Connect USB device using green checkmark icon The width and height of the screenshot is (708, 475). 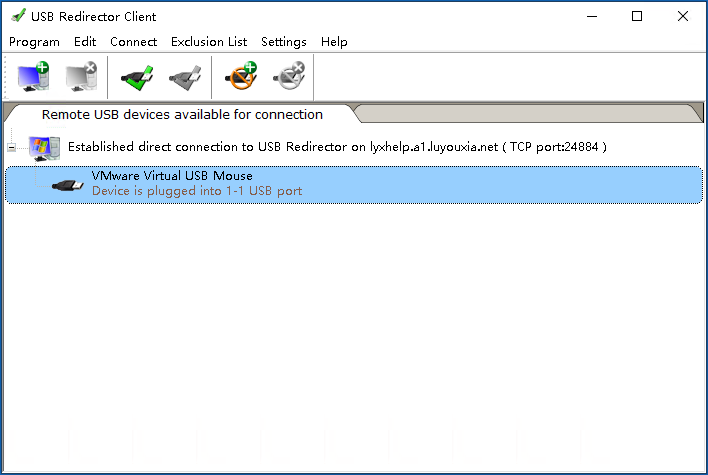(x=137, y=77)
